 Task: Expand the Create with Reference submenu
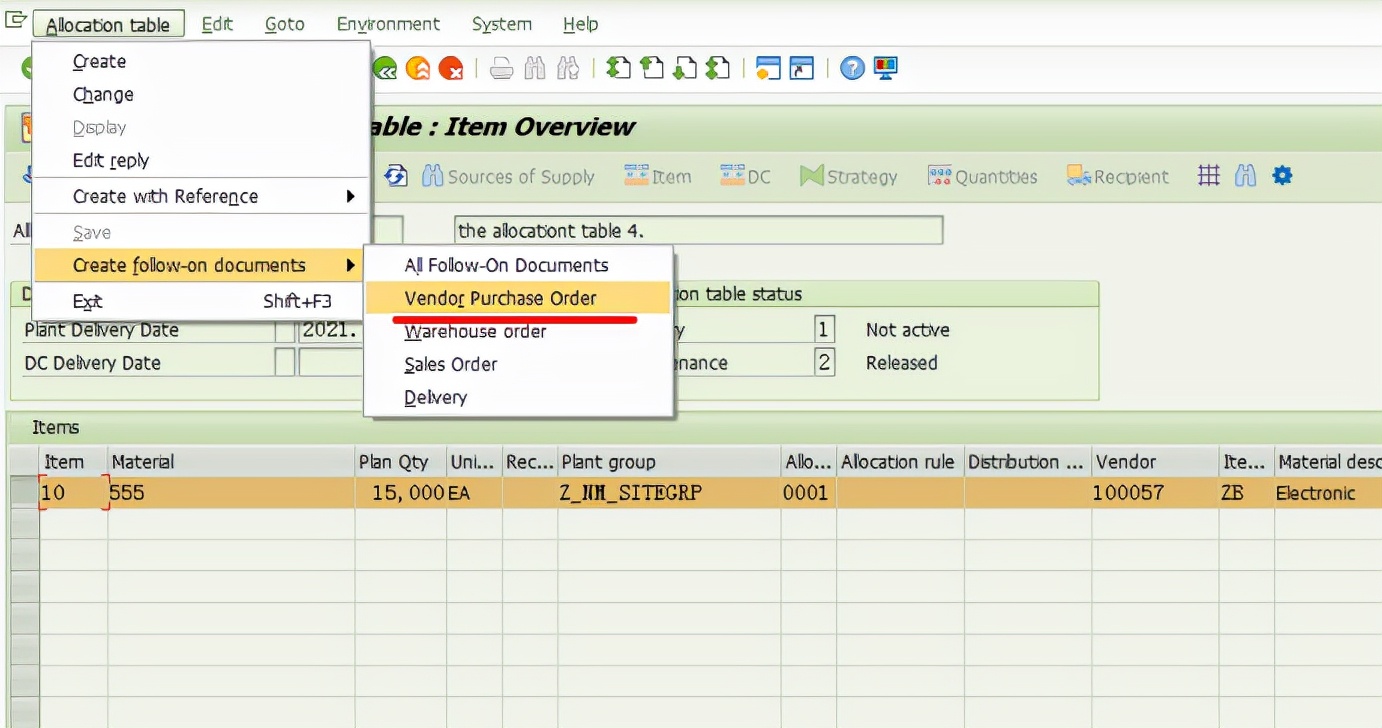(201, 196)
